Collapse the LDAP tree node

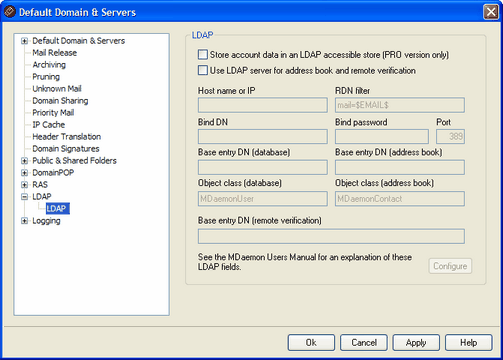[24, 197]
